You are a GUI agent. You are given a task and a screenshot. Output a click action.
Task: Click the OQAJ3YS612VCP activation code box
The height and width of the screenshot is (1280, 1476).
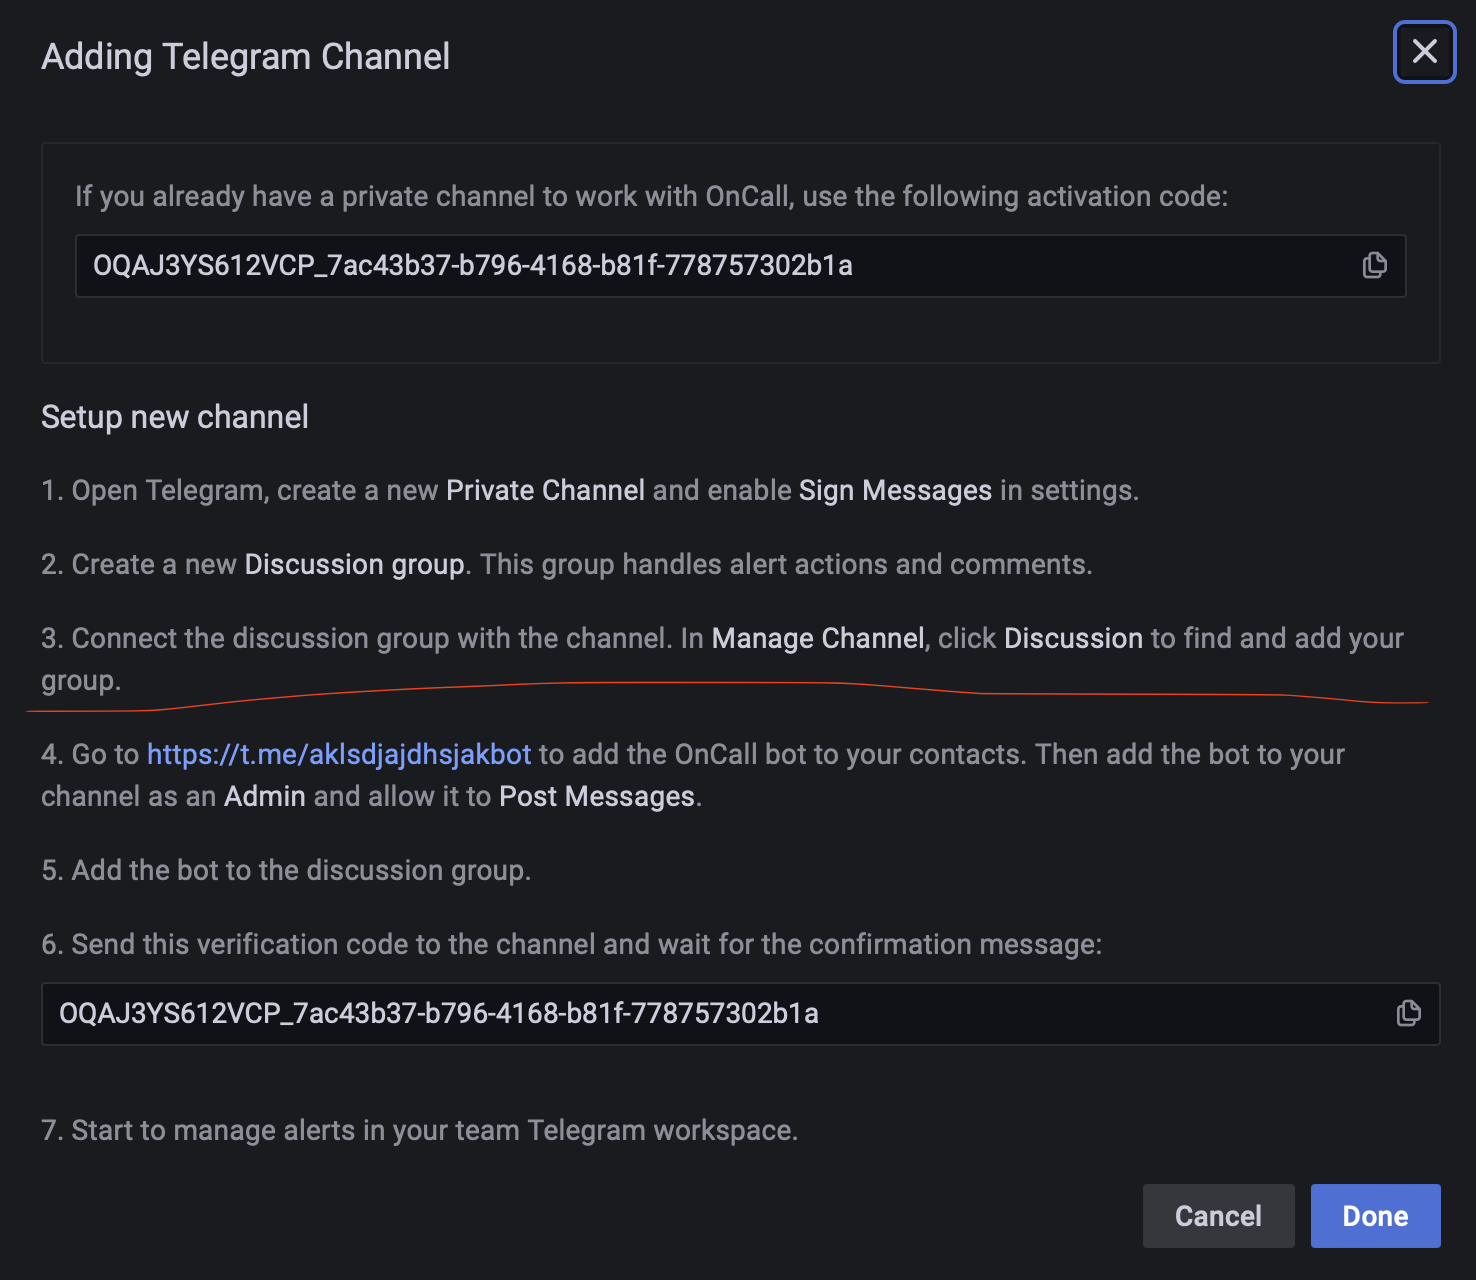click(600, 266)
